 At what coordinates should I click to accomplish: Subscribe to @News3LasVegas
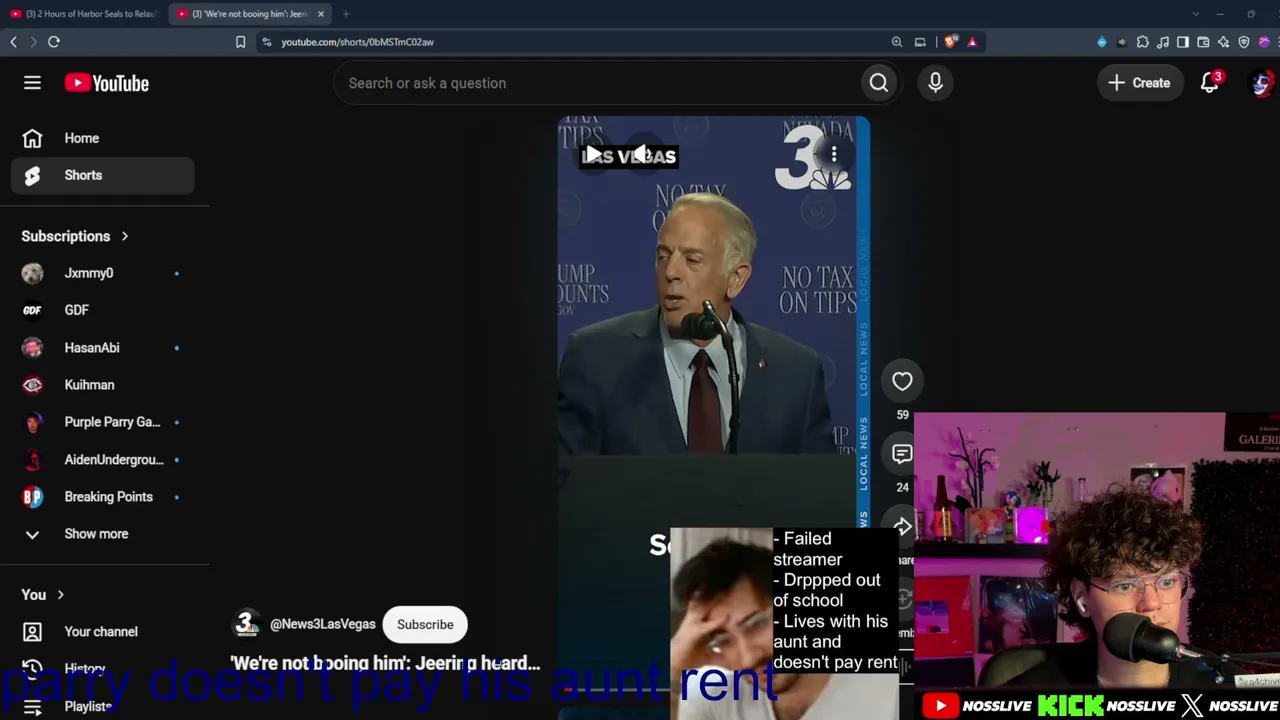[x=425, y=624]
